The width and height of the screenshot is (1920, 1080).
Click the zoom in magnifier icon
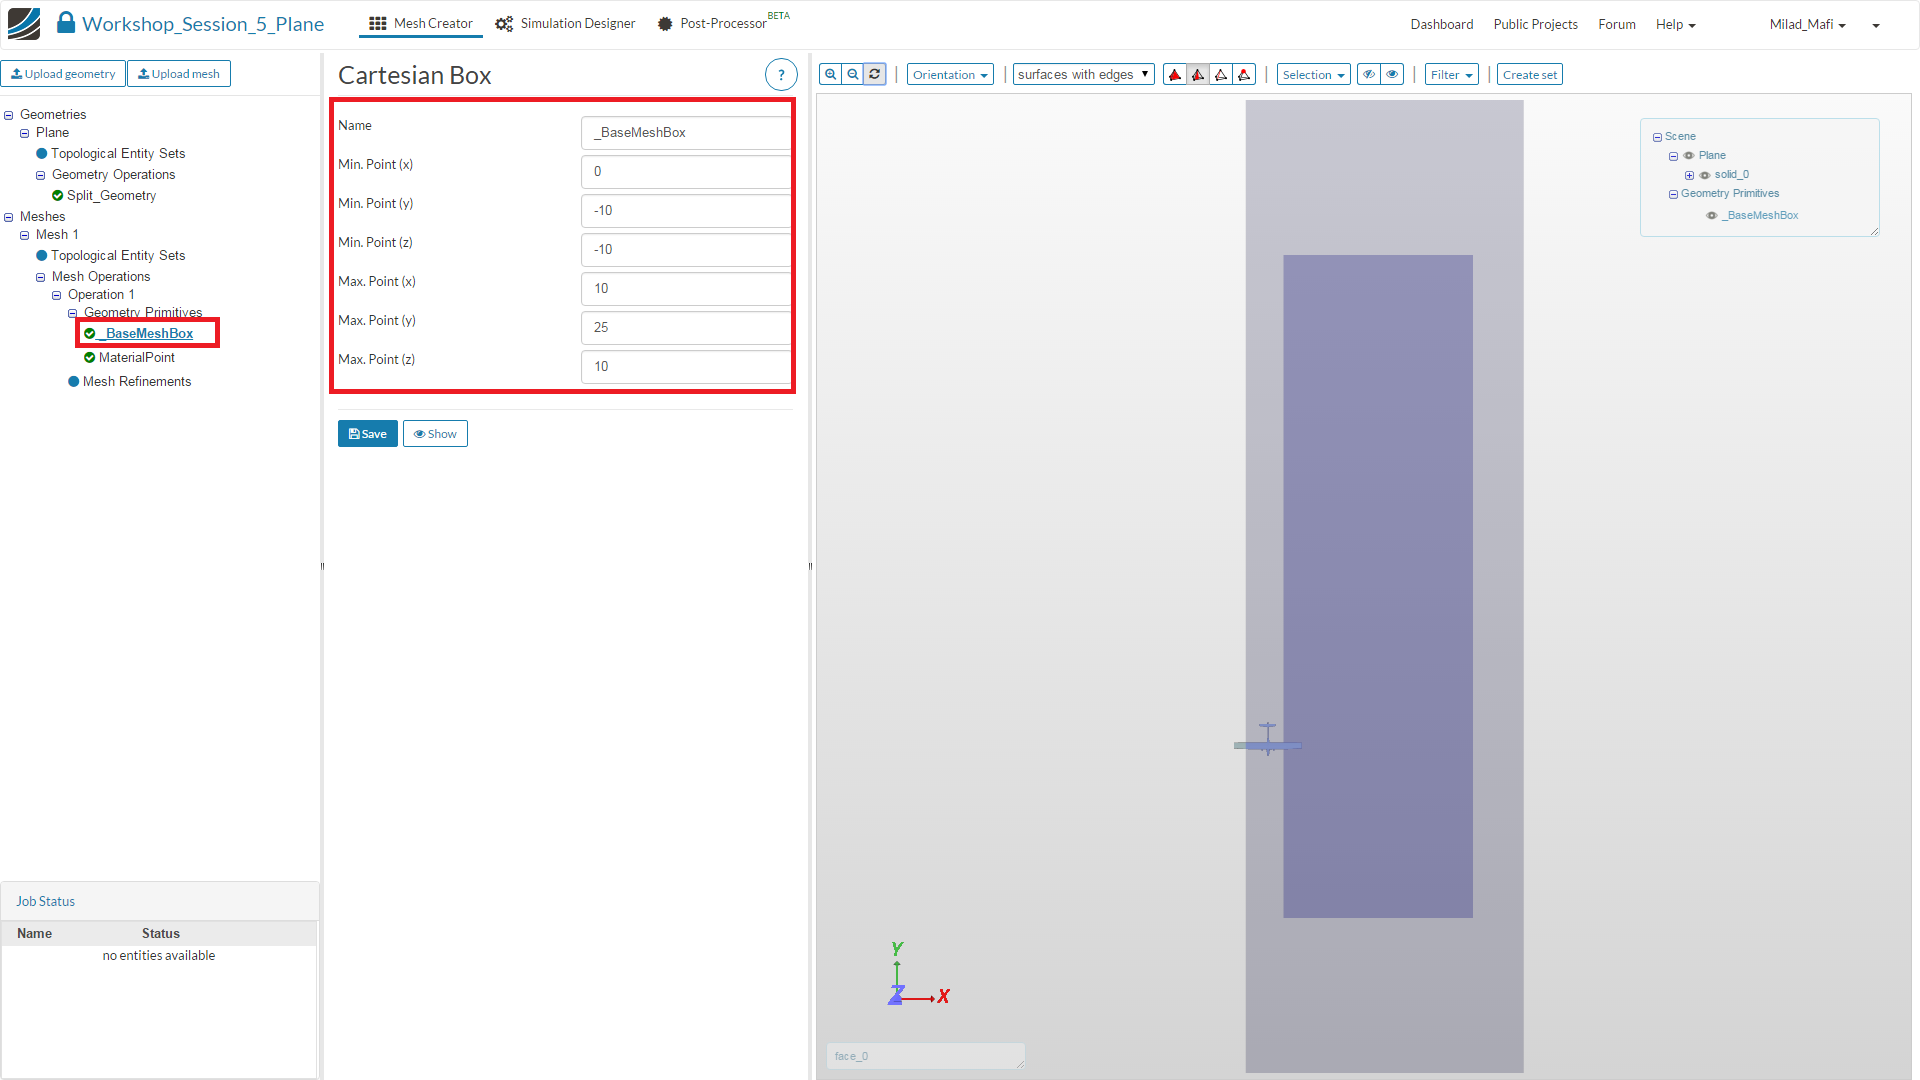click(x=830, y=74)
